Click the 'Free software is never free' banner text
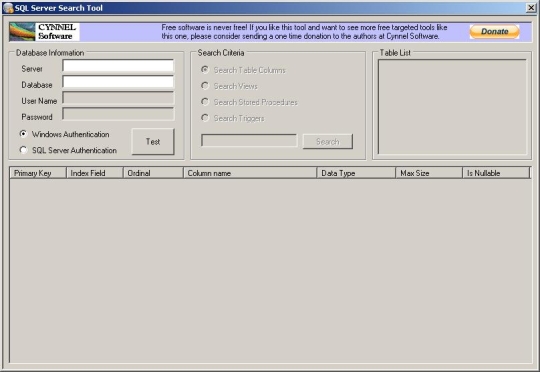This screenshot has height=372, width=540. point(304,32)
